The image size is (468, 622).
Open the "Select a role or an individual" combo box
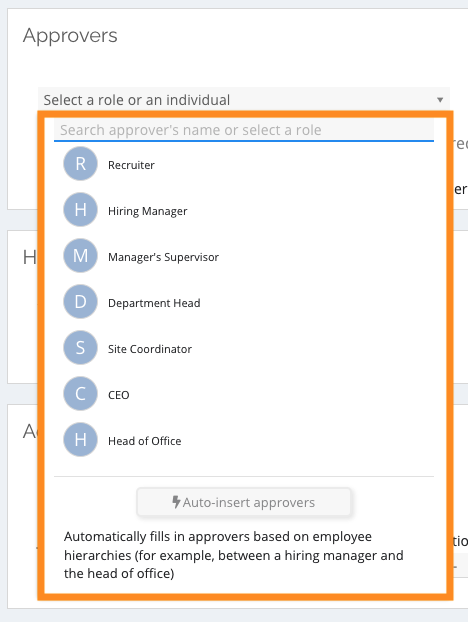[x=244, y=100]
